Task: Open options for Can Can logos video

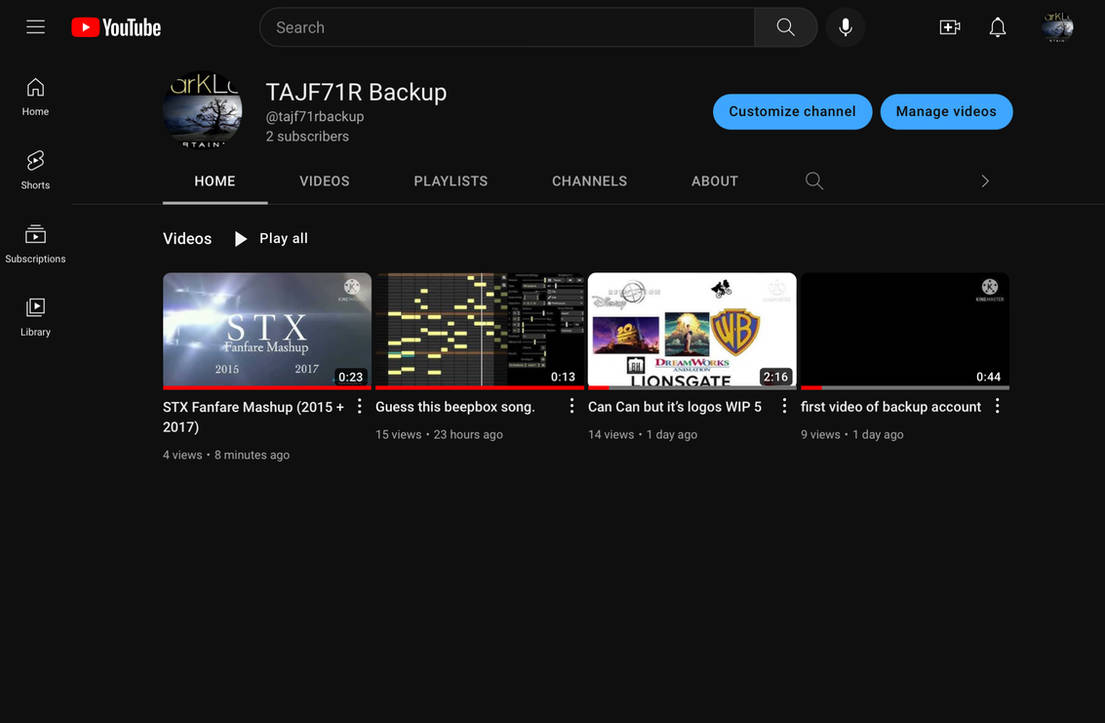Action: [784, 407]
